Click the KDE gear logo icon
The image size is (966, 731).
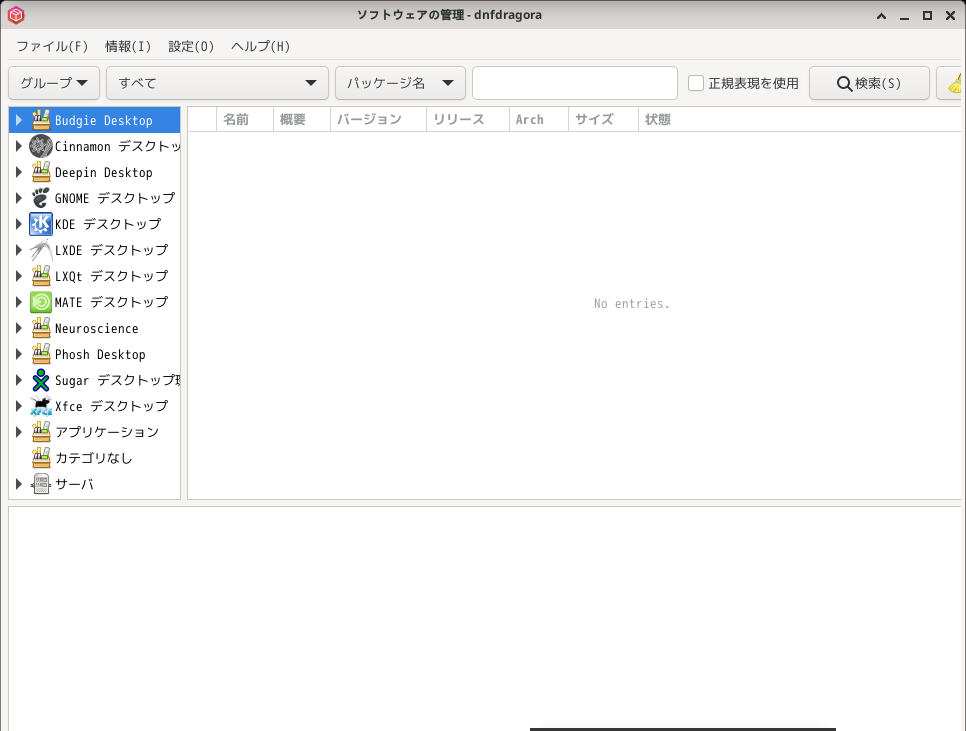pos(41,224)
